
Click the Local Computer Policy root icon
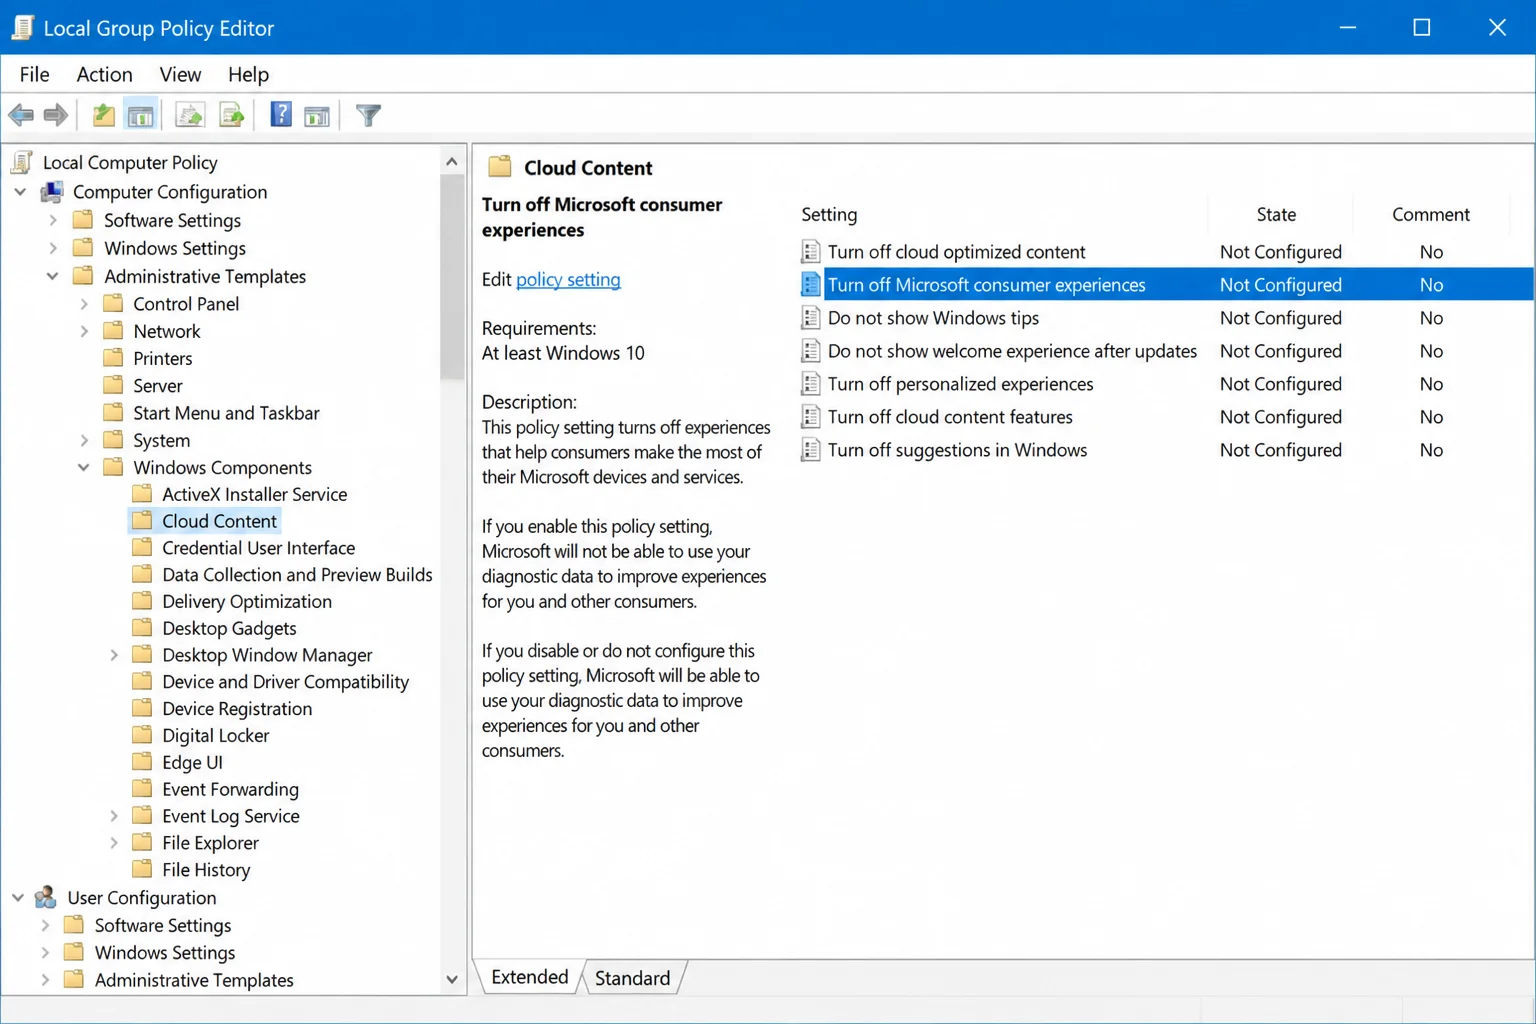[22, 162]
